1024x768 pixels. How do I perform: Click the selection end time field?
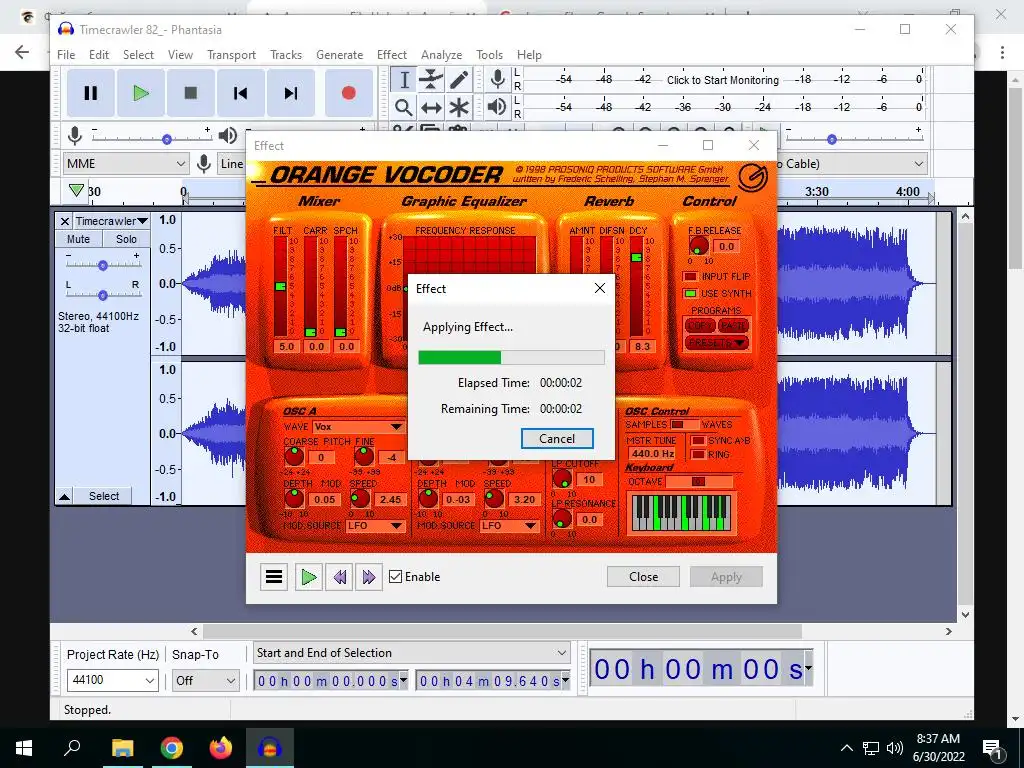pos(492,681)
